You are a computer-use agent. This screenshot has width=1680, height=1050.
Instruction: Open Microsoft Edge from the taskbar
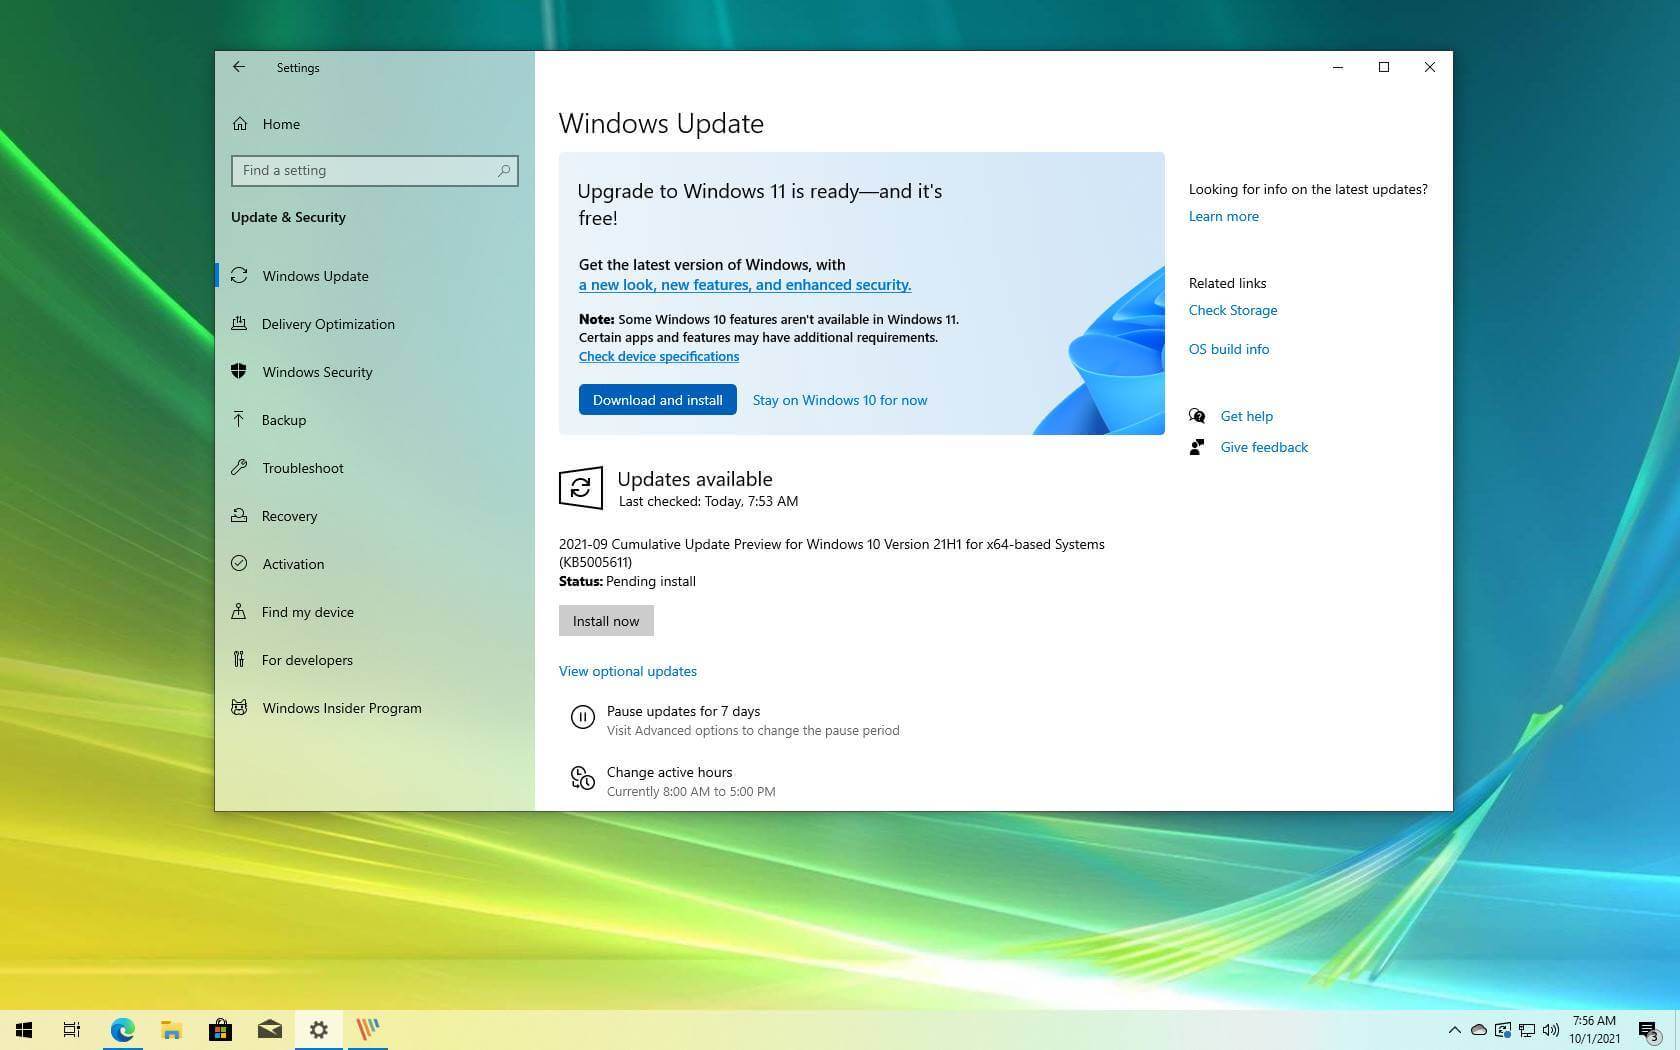pos(122,1030)
